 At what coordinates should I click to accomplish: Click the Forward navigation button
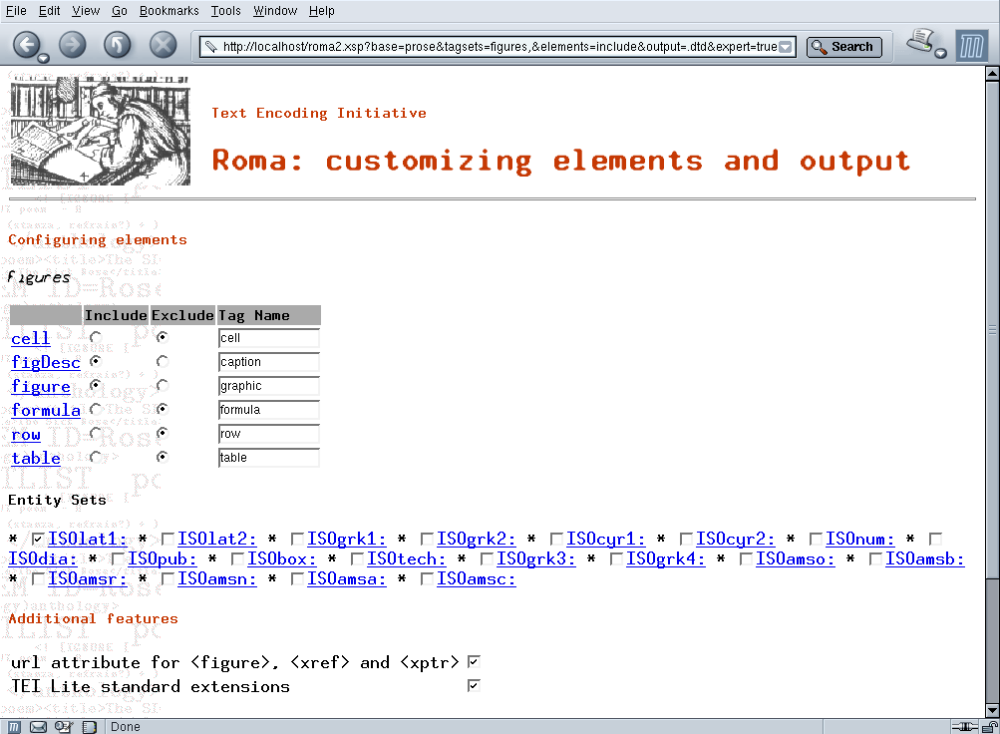point(73,45)
